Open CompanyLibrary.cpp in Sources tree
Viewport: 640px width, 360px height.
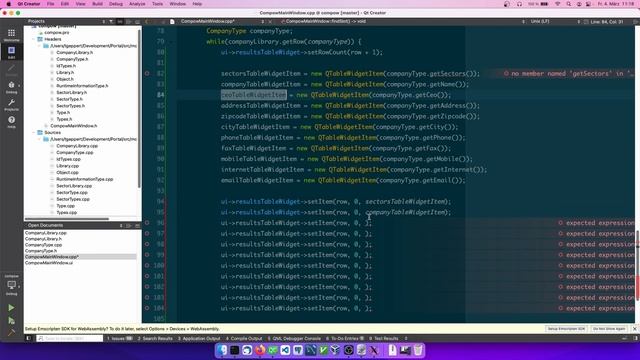[x=77, y=146]
